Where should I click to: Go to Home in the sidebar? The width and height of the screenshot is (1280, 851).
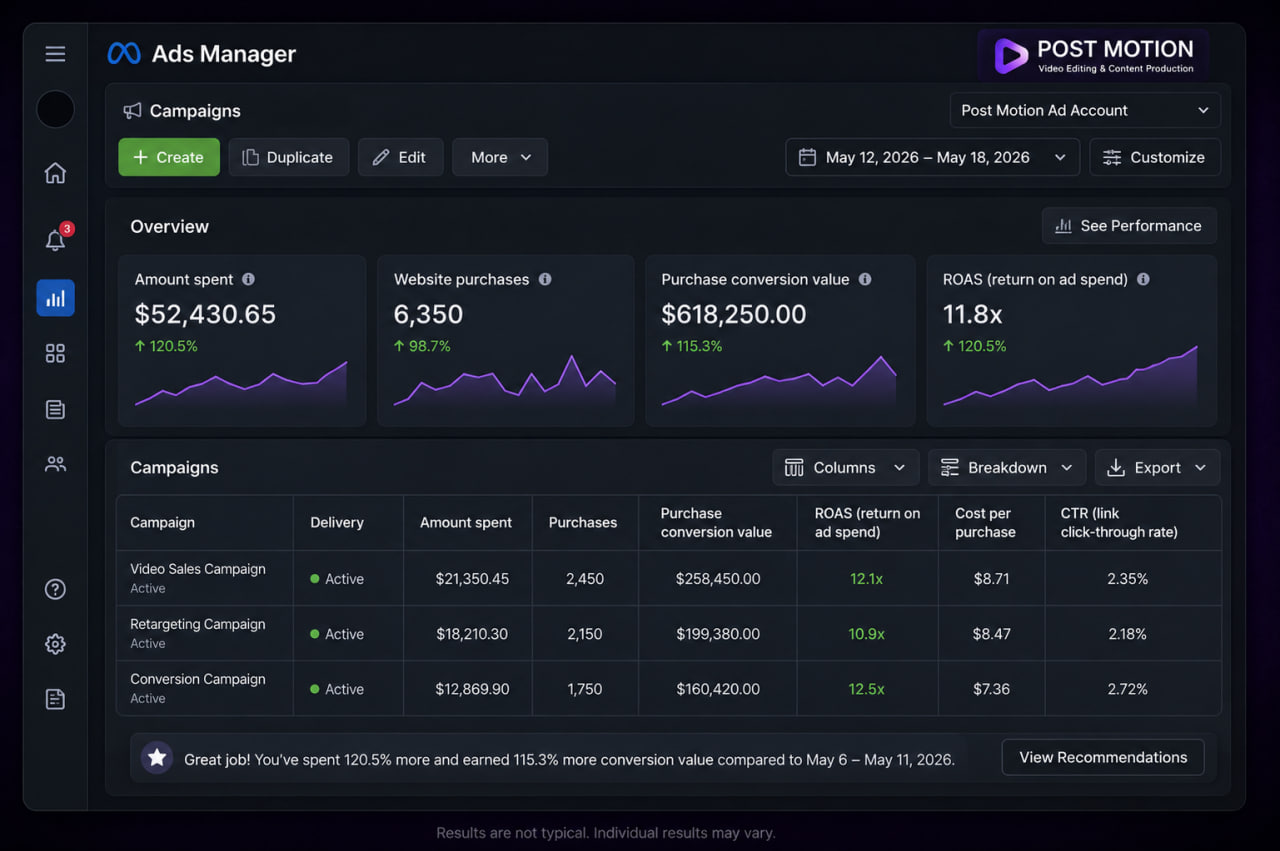pyautogui.click(x=55, y=173)
